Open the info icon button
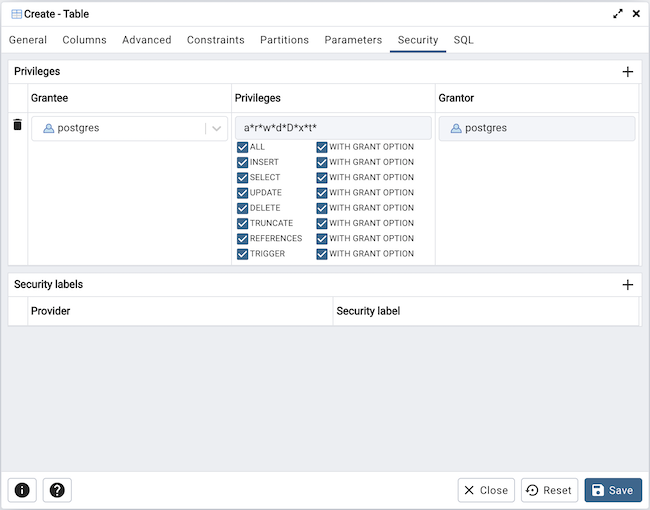 click(22, 490)
